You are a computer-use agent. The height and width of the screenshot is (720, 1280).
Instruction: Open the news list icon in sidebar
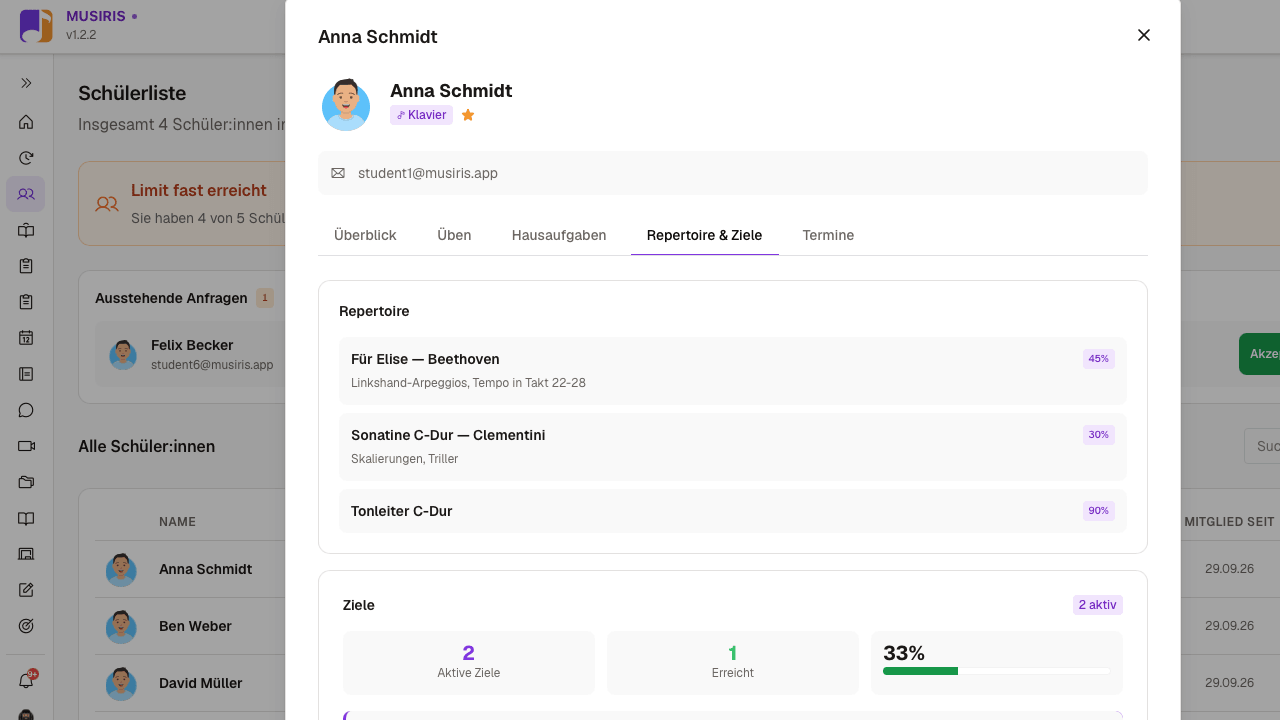click(x=26, y=374)
